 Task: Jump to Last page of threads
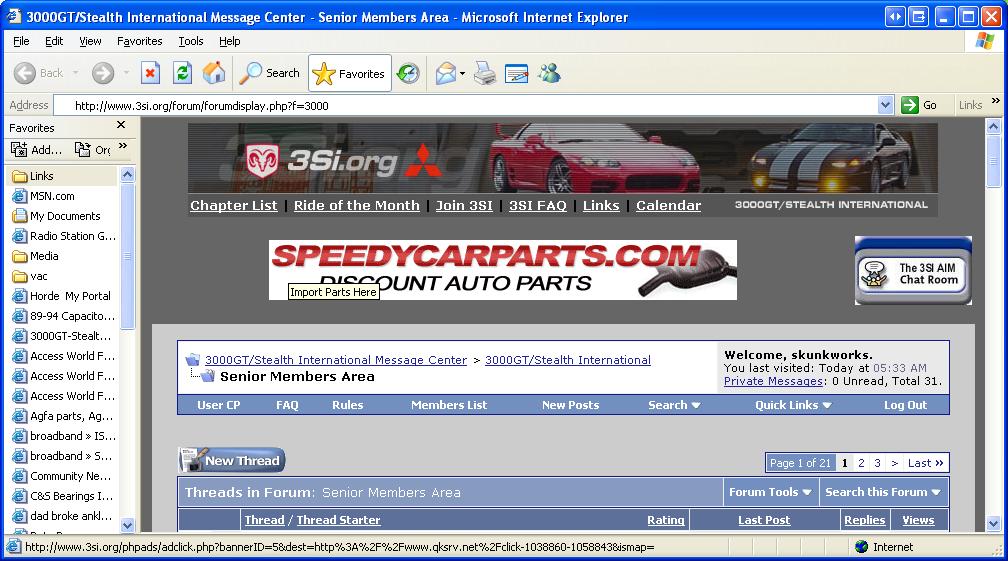pyautogui.click(x=925, y=463)
